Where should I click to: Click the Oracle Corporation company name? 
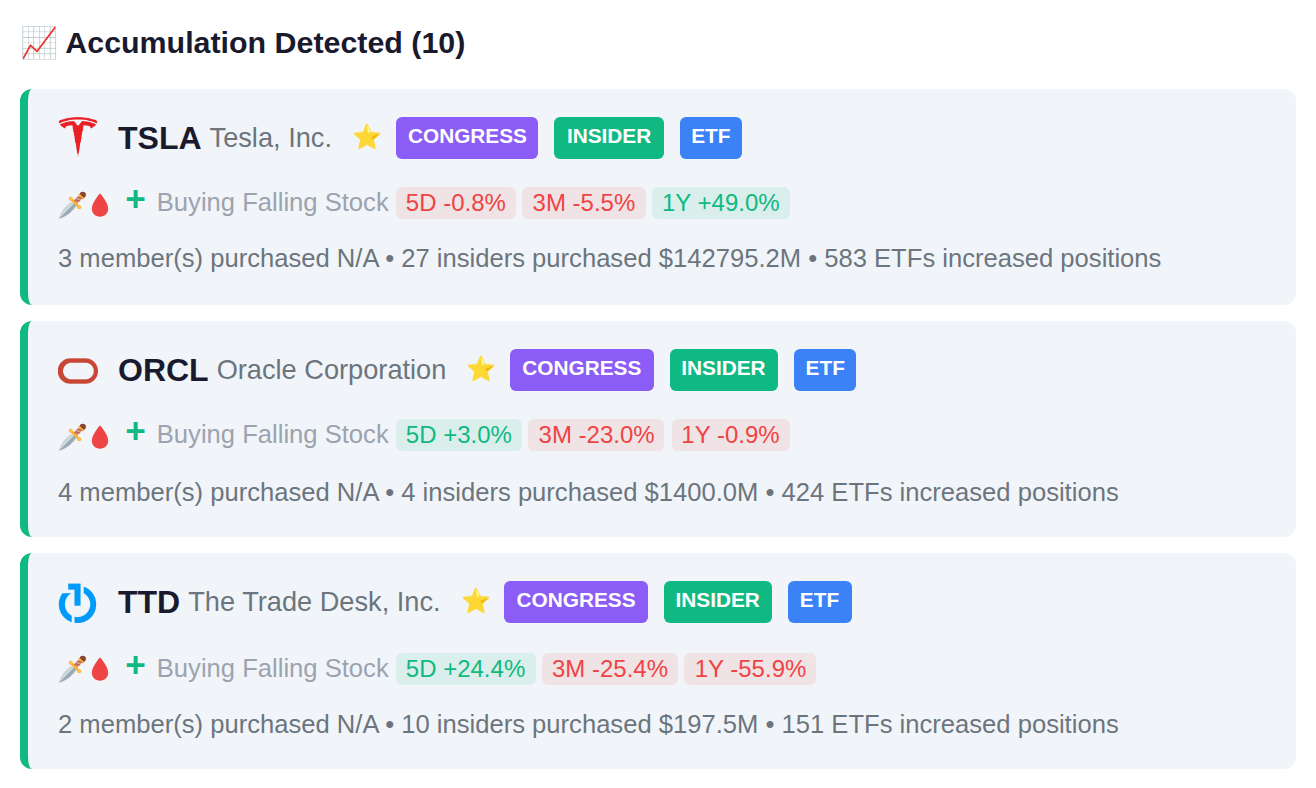coord(331,370)
